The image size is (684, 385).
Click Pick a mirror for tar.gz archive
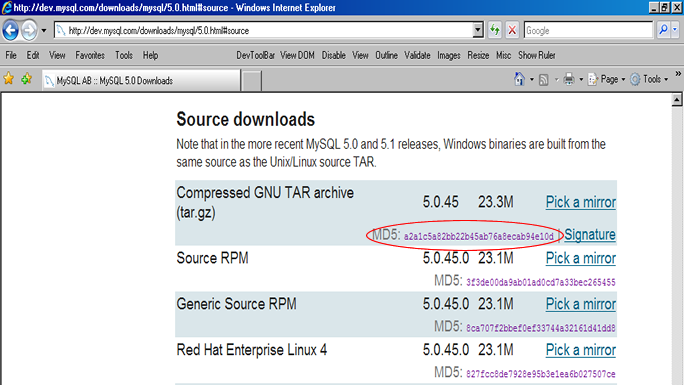[581, 202]
